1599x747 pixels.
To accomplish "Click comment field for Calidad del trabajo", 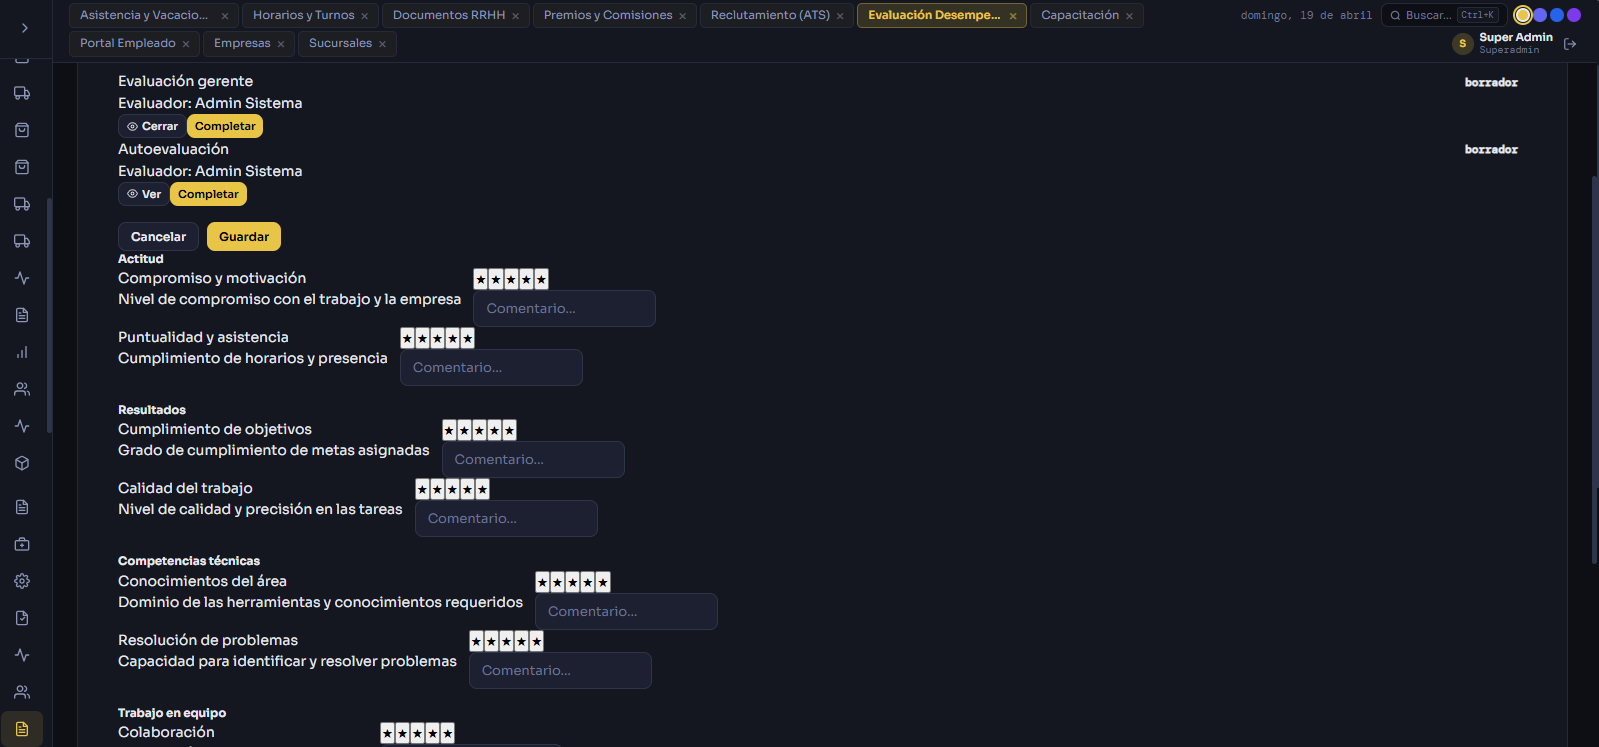I will (x=506, y=518).
